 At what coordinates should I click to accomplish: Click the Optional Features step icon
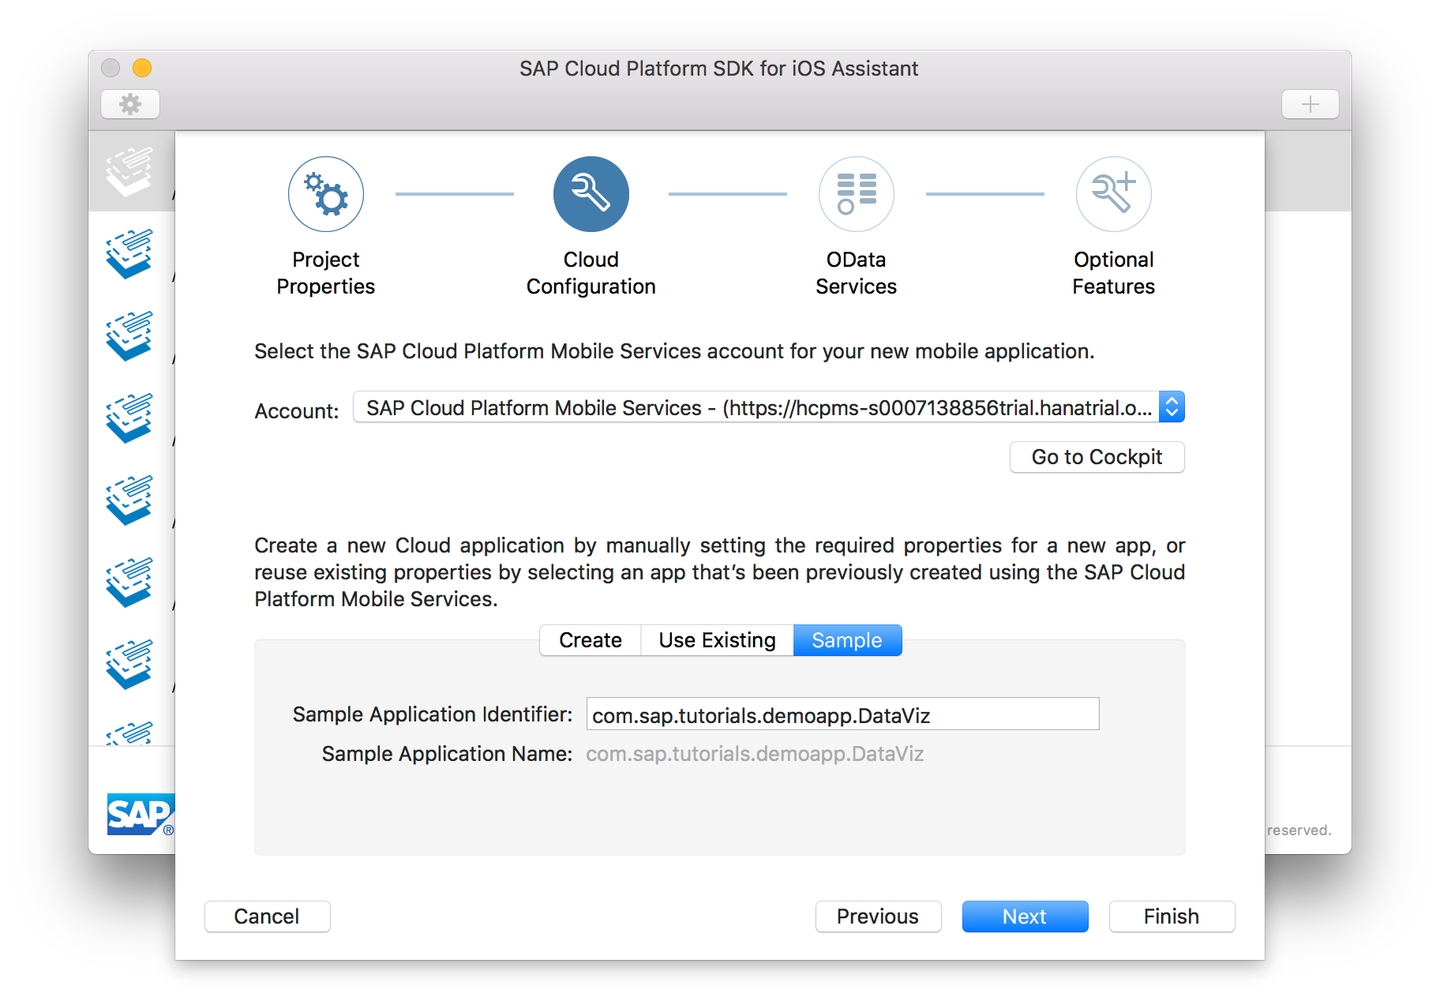[x=1114, y=194]
